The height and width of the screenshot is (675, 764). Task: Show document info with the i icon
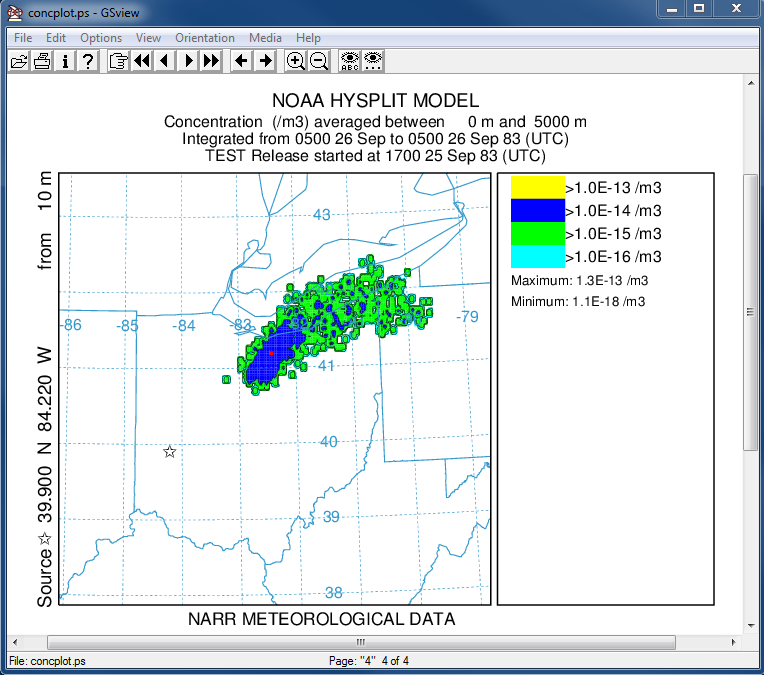(x=65, y=61)
